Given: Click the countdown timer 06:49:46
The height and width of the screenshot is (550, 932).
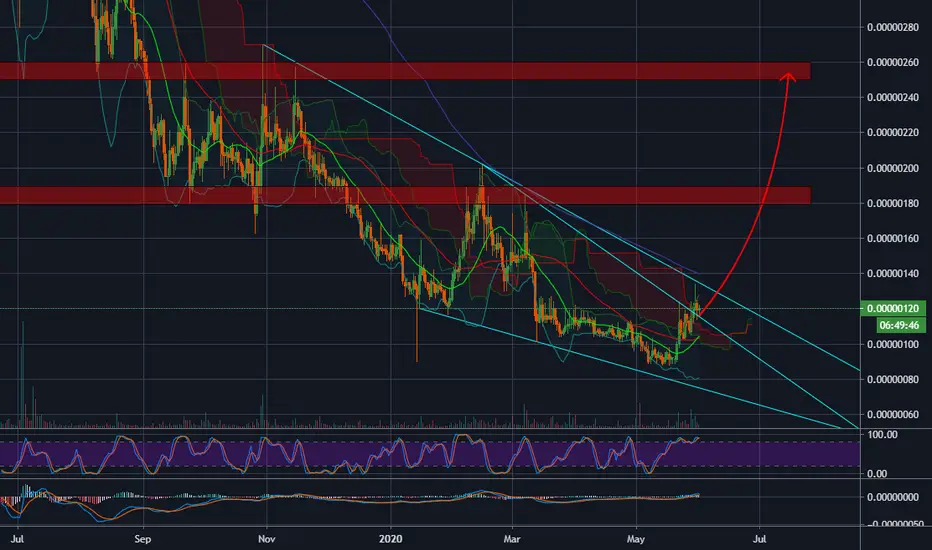Looking at the screenshot, I should 901,325.
